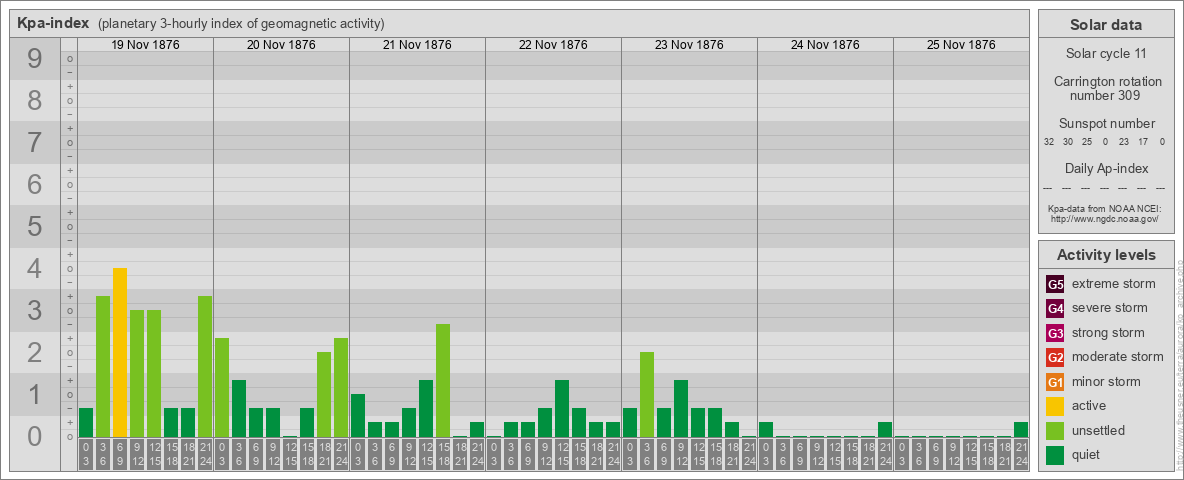Click the G2 moderate storm badge
The image size is (1184, 480).
(x=1055, y=357)
